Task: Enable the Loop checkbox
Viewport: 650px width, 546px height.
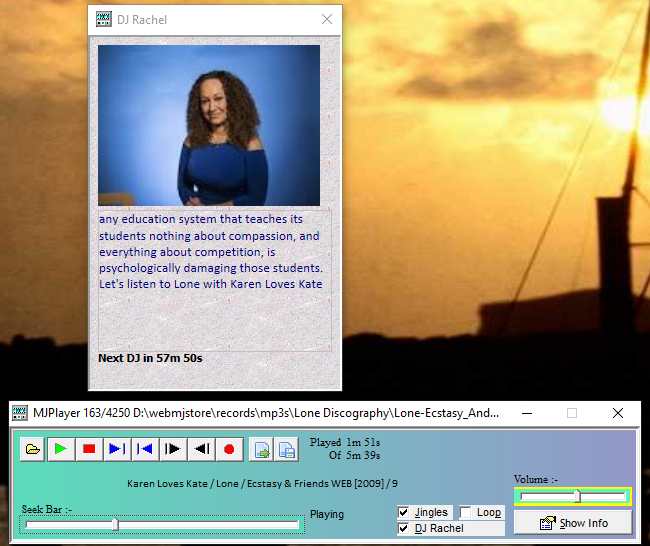Action: tap(466, 512)
